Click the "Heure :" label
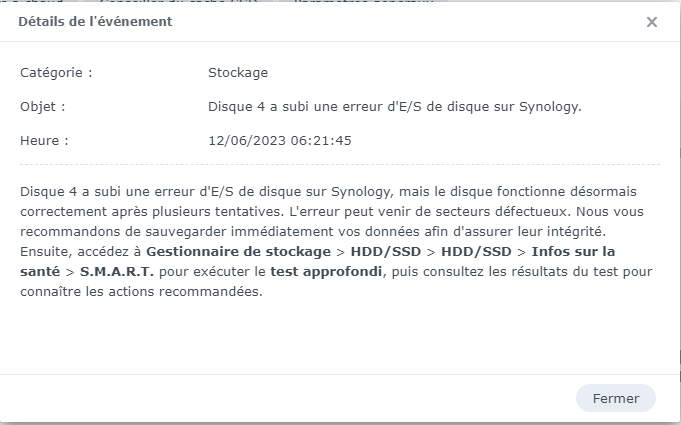 (44, 141)
